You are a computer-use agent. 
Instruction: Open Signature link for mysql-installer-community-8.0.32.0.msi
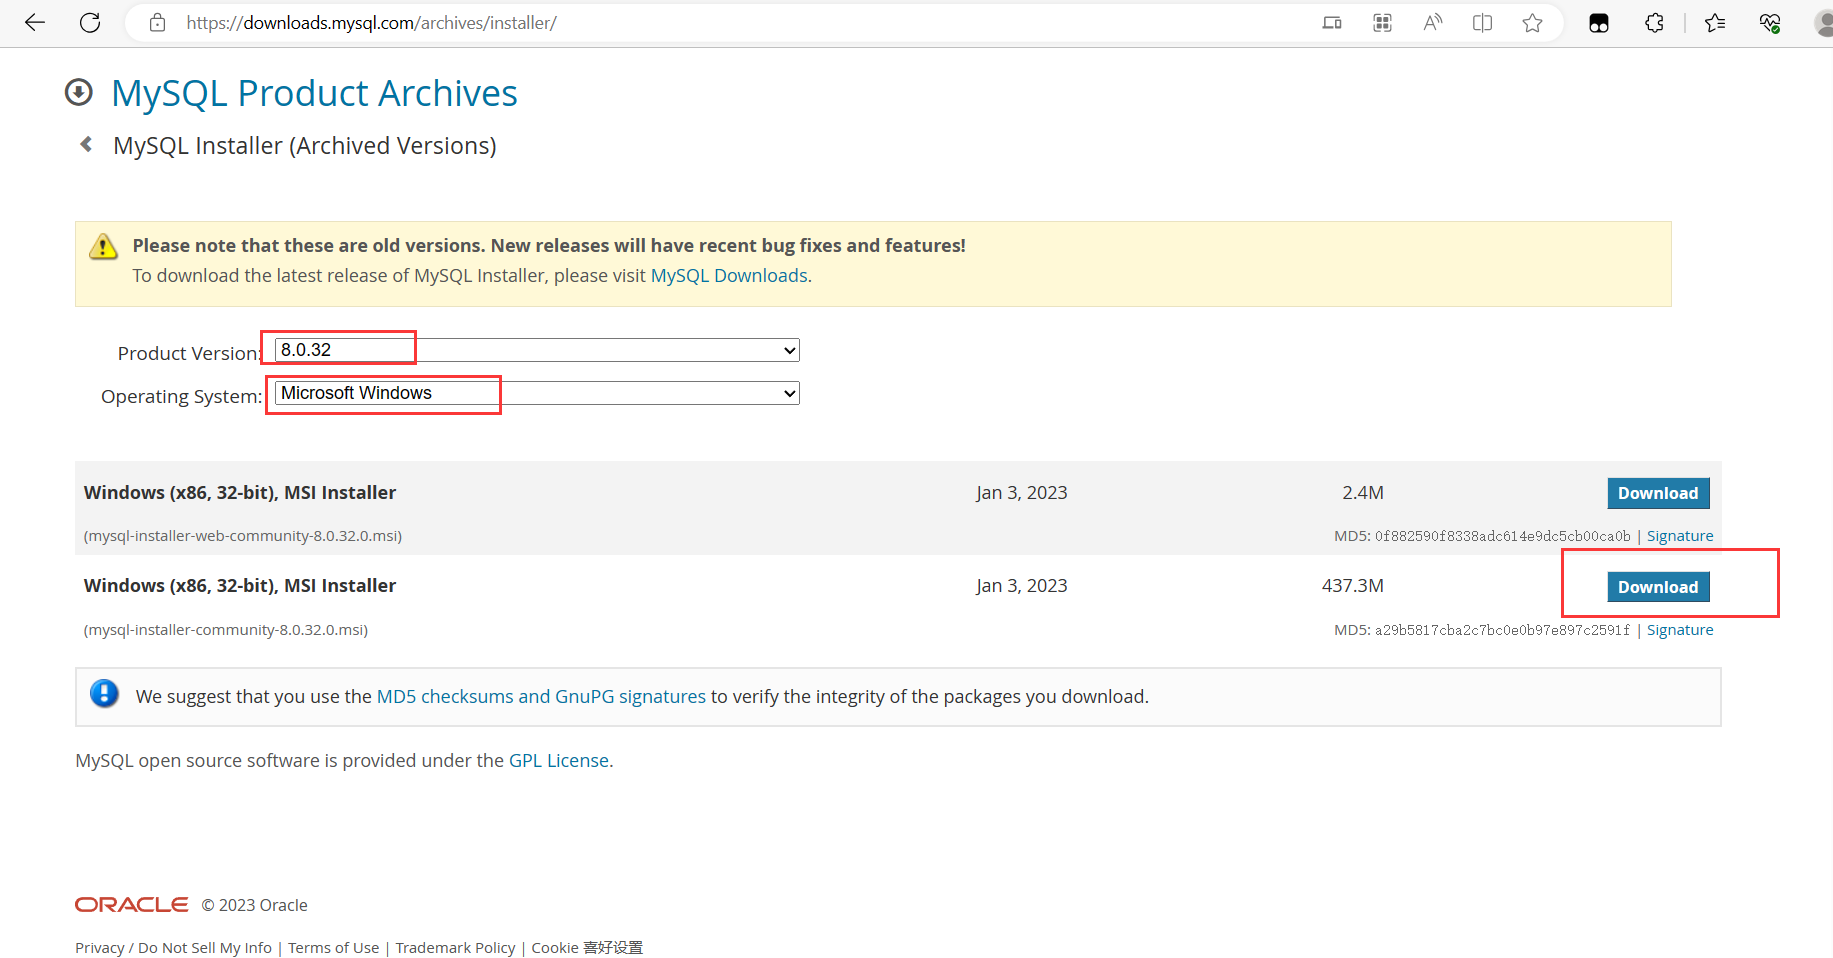click(1680, 630)
